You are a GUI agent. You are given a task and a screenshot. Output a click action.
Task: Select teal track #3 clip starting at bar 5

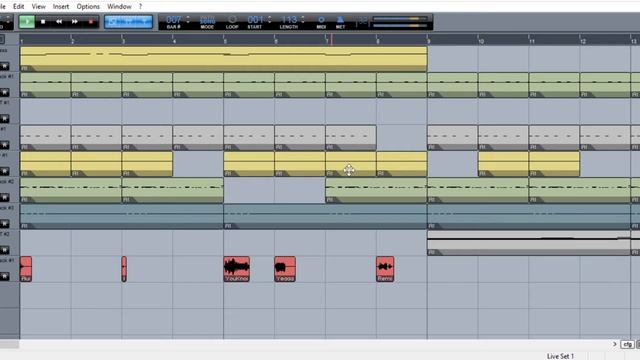[x=325, y=216]
